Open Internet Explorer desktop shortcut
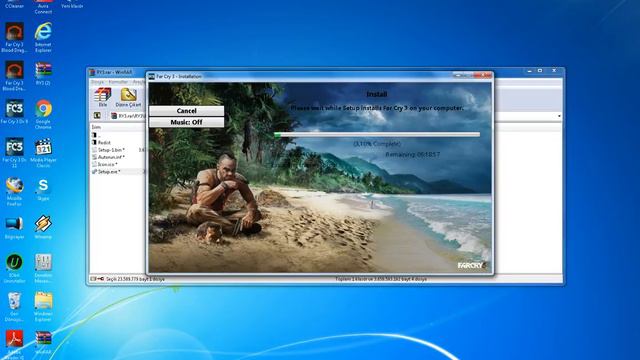 click(x=43, y=38)
